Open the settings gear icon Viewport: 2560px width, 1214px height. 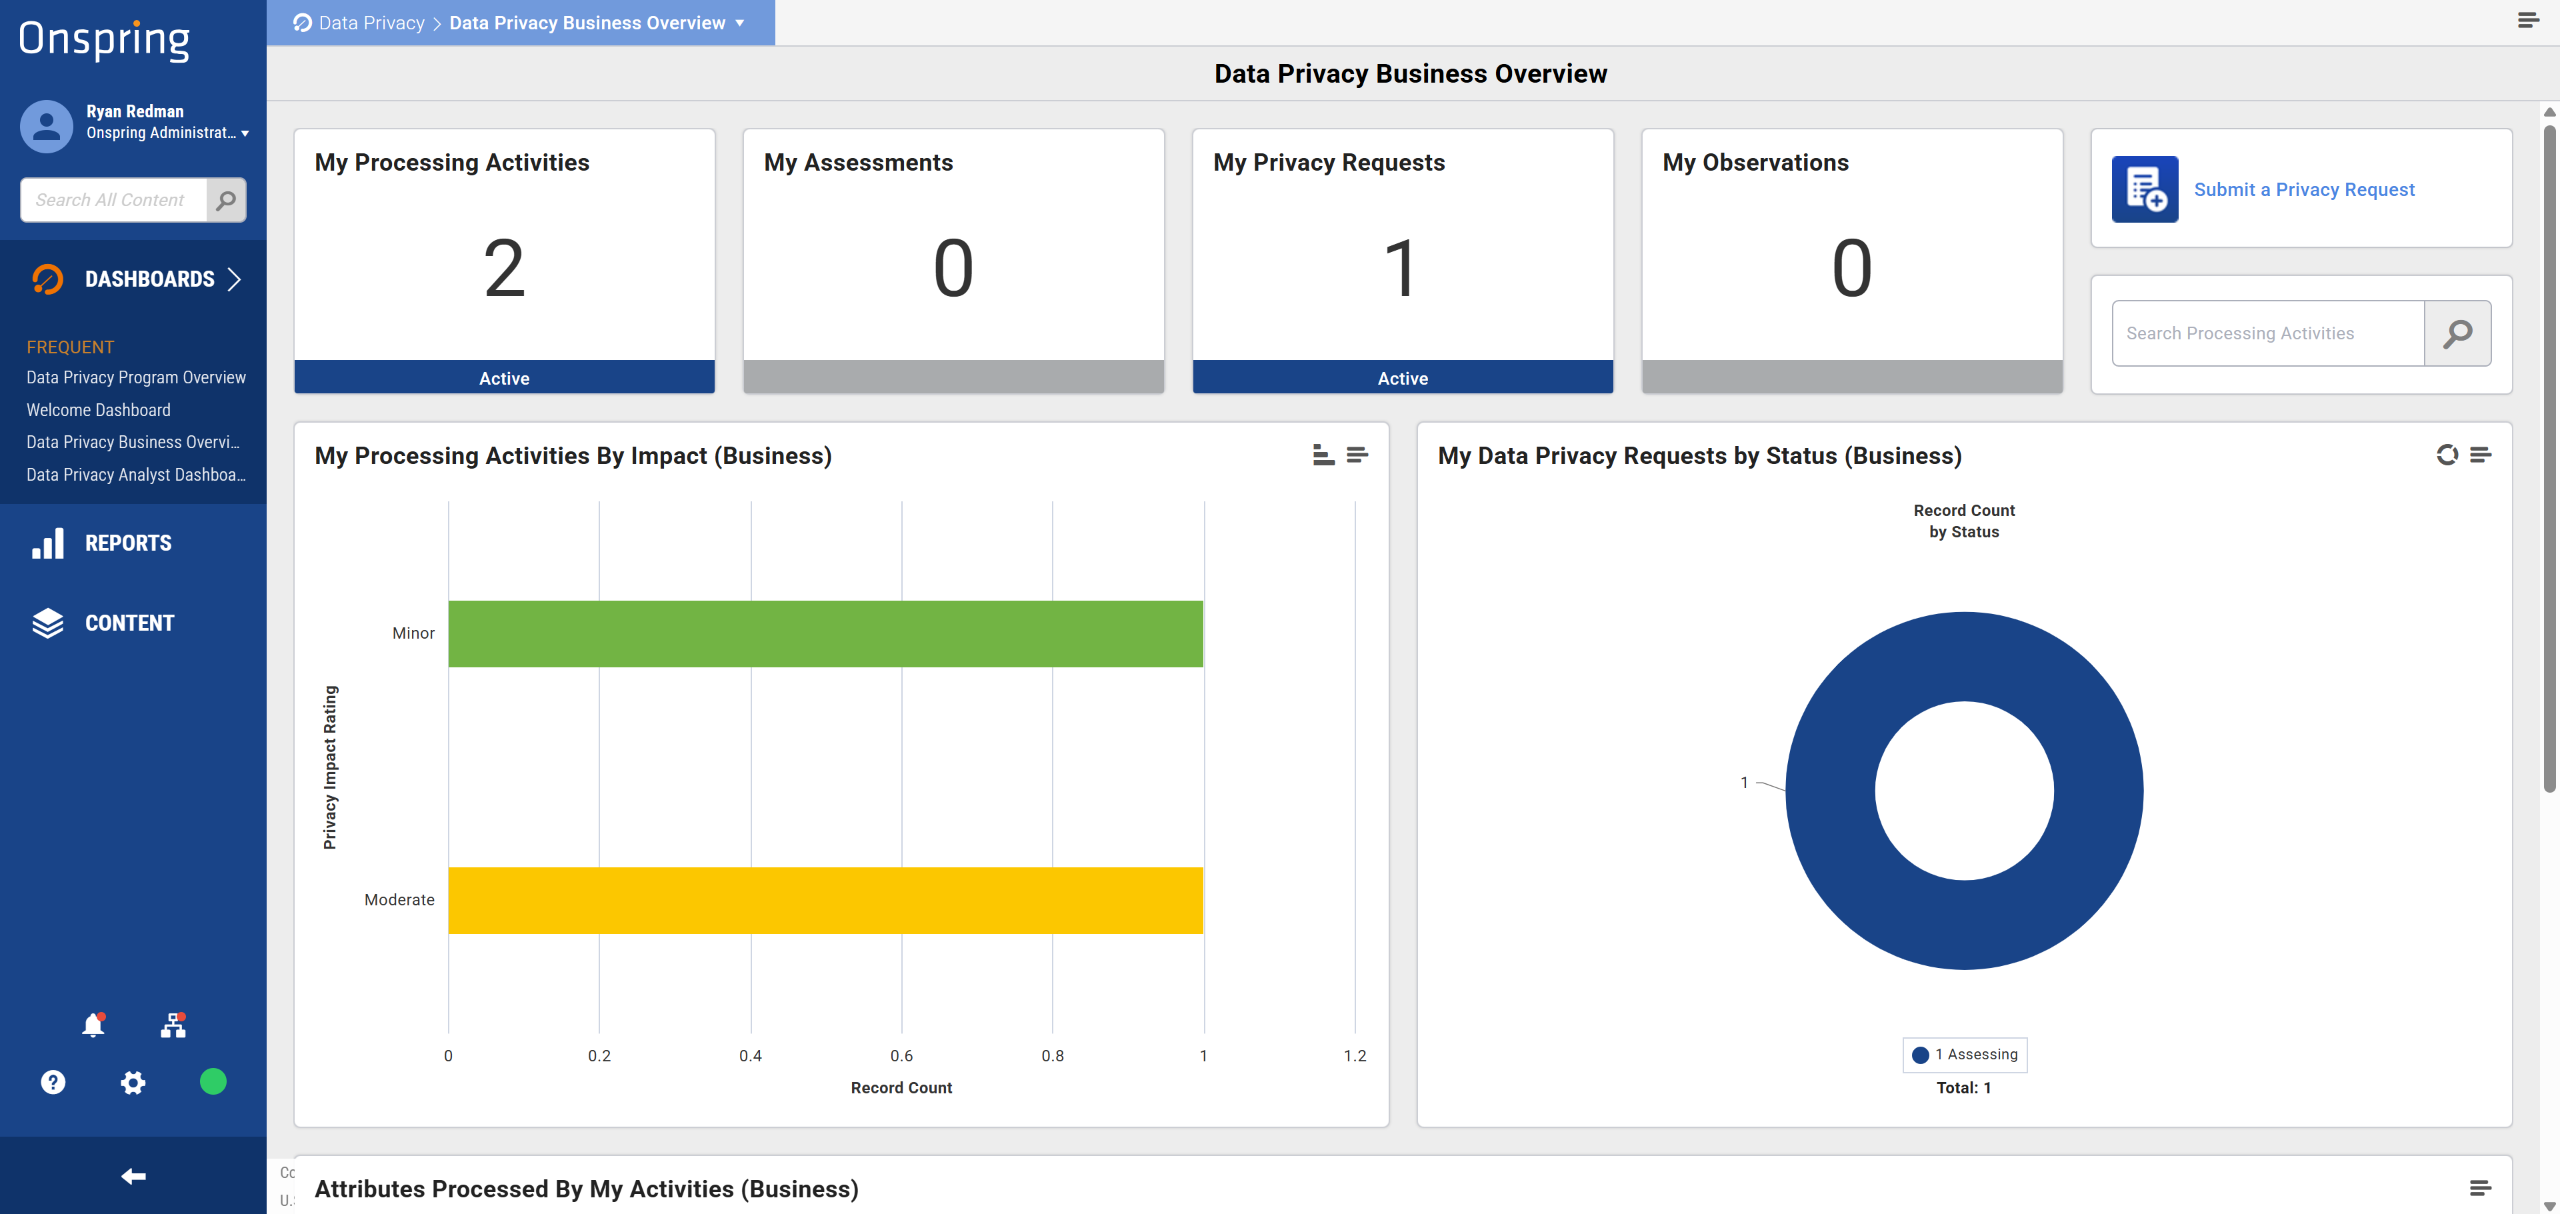coord(133,1082)
